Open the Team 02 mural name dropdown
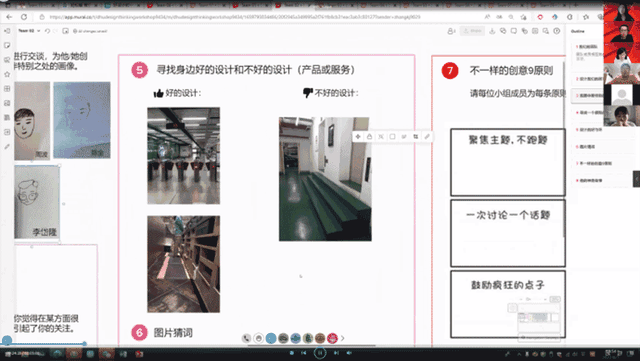This screenshot has height=361, width=640. (x=29, y=31)
